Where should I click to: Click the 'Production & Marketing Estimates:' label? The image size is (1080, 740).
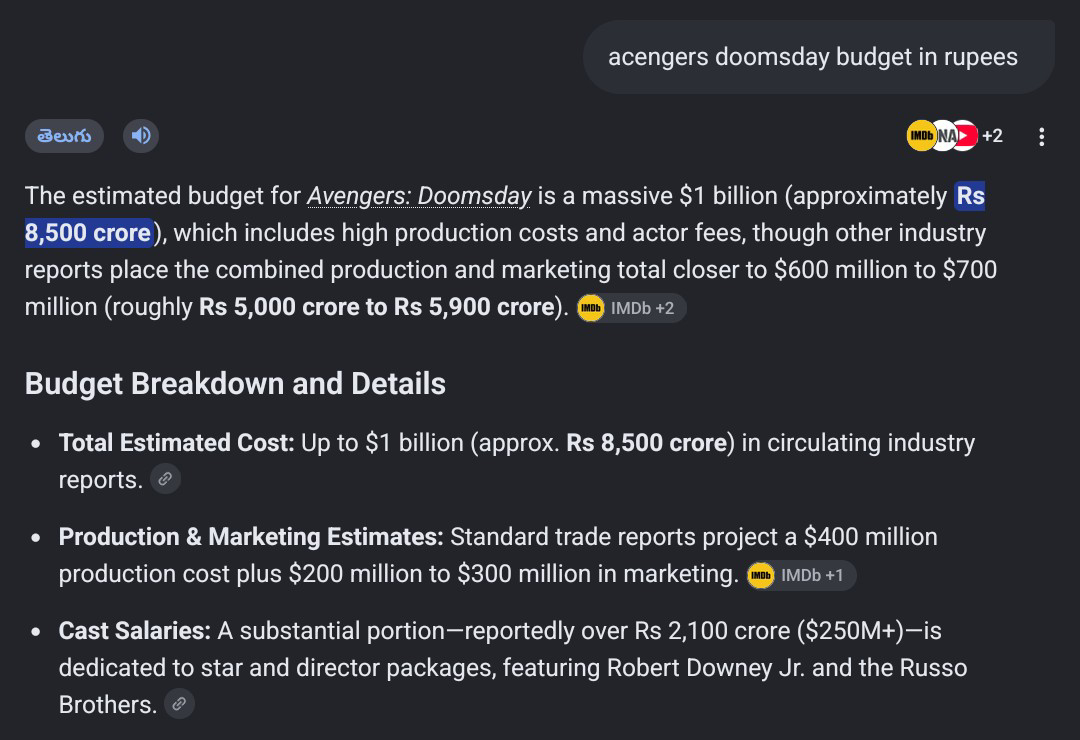251,537
